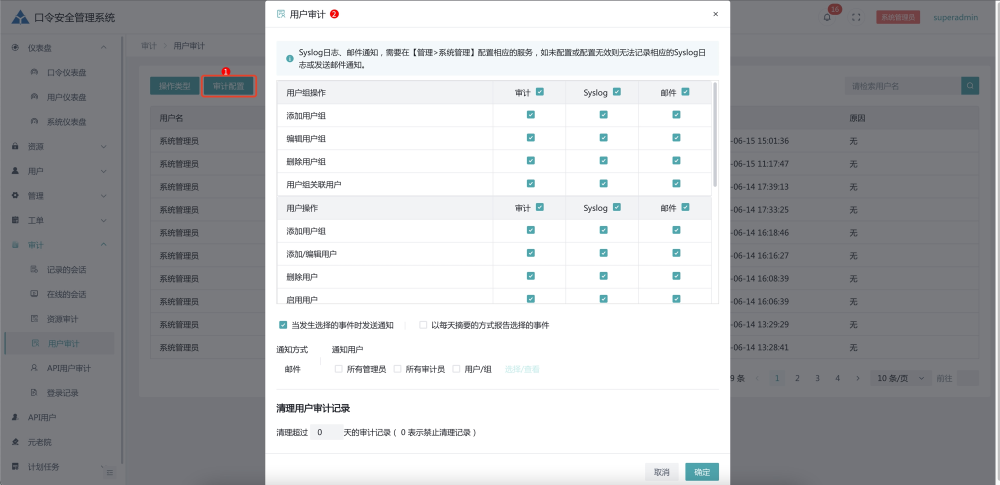Uncheck Syslog for 添加用户组 row
The width and height of the screenshot is (1000, 485).
click(603, 115)
